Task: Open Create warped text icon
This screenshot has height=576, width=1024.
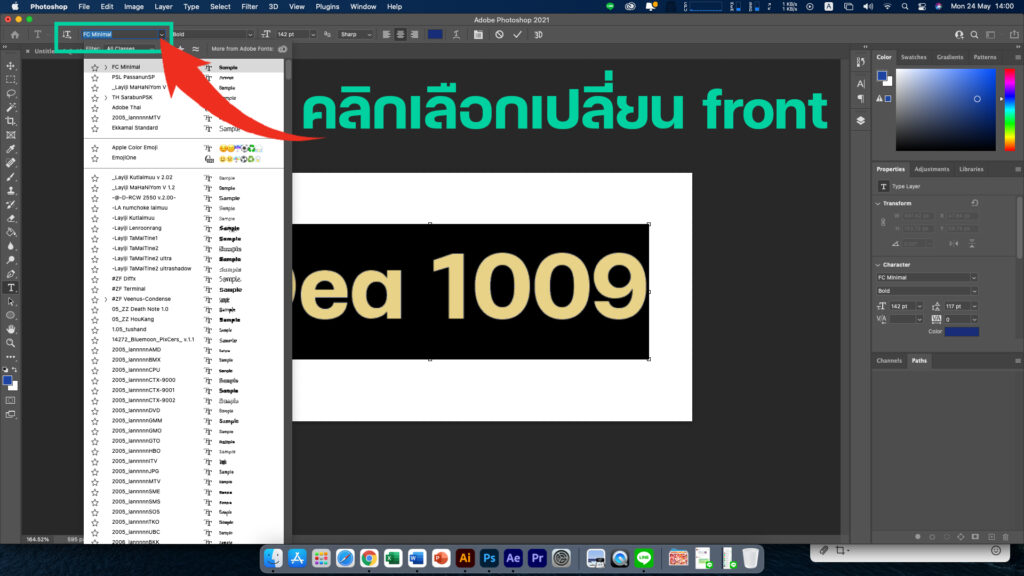Action: pyautogui.click(x=456, y=35)
